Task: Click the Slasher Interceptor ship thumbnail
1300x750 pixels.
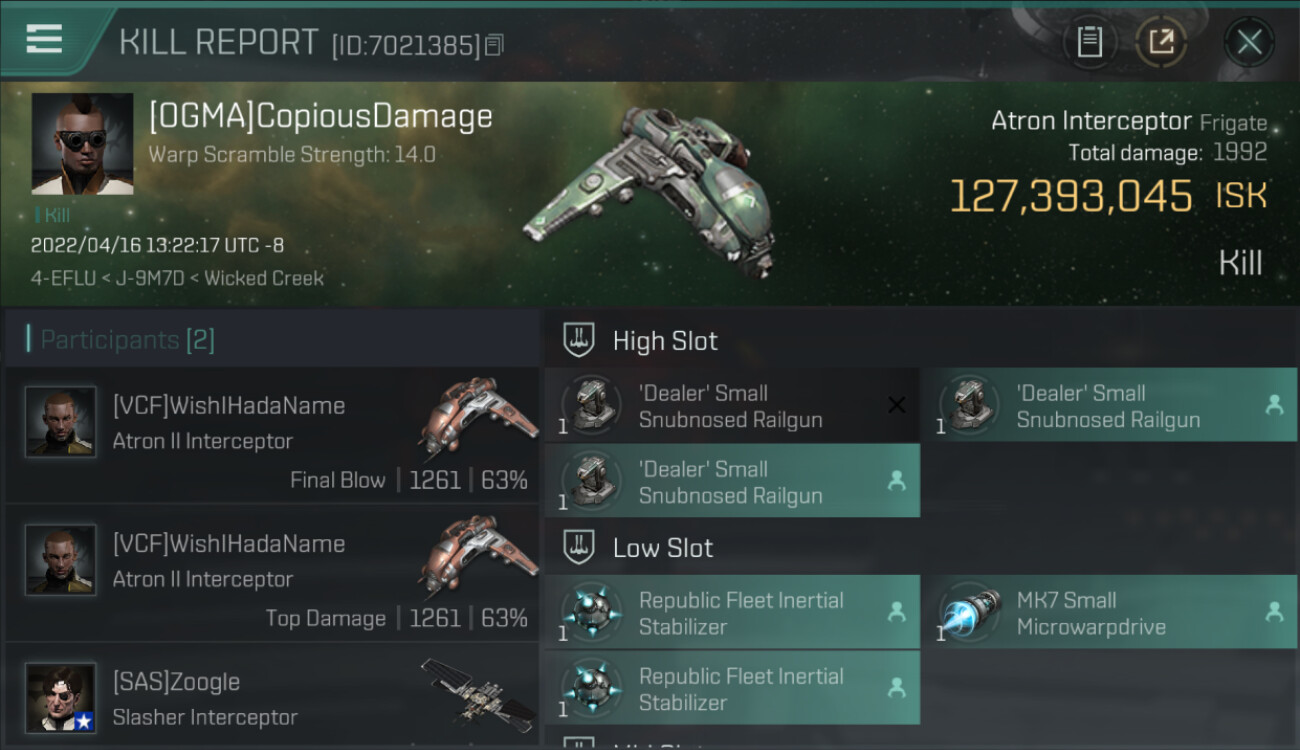Action: point(478,694)
